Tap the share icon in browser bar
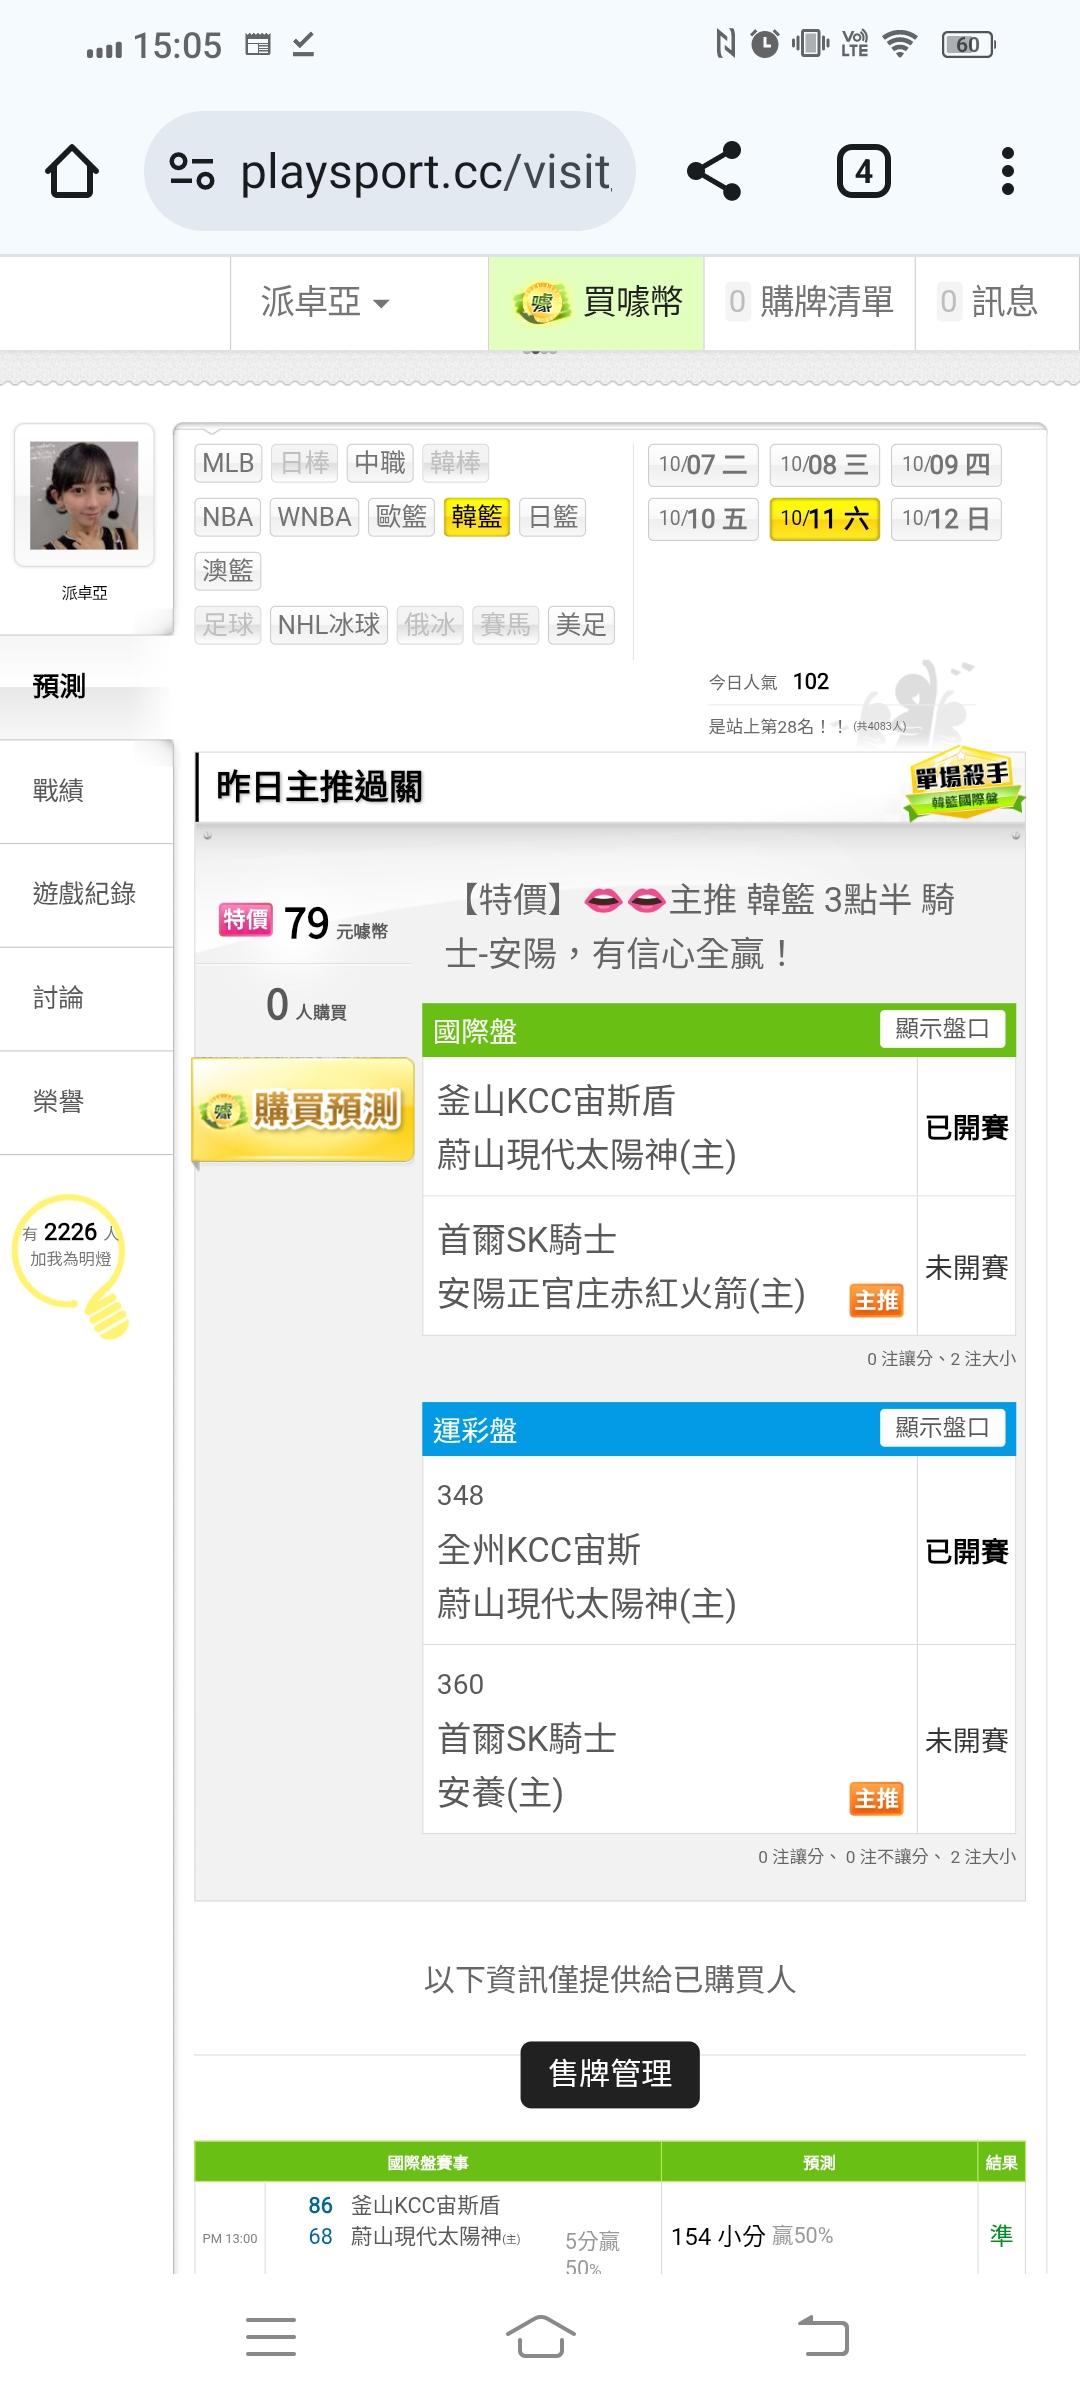 714,171
